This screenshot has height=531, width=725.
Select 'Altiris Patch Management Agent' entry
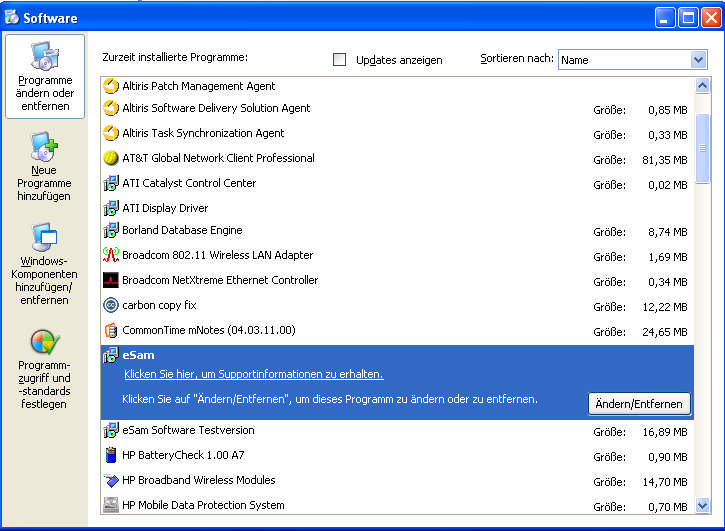[x=397, y=86]
